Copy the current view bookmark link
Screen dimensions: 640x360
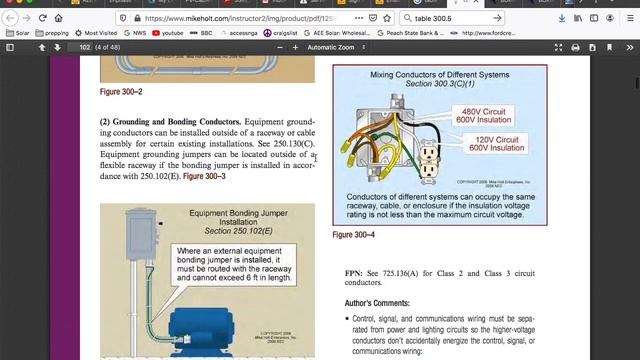tap(609, 48)
